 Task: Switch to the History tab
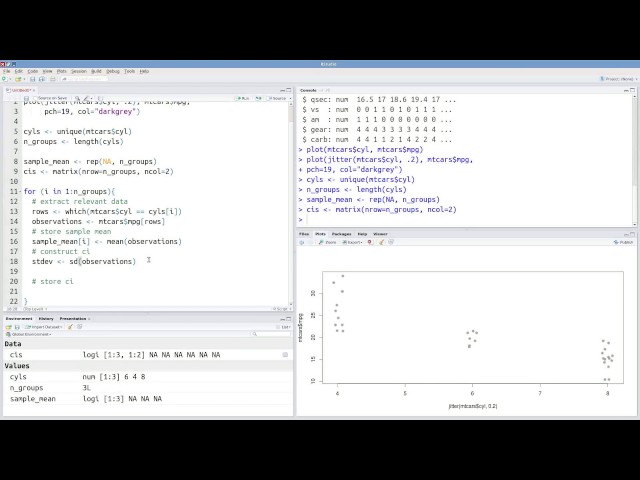(46, 319)
